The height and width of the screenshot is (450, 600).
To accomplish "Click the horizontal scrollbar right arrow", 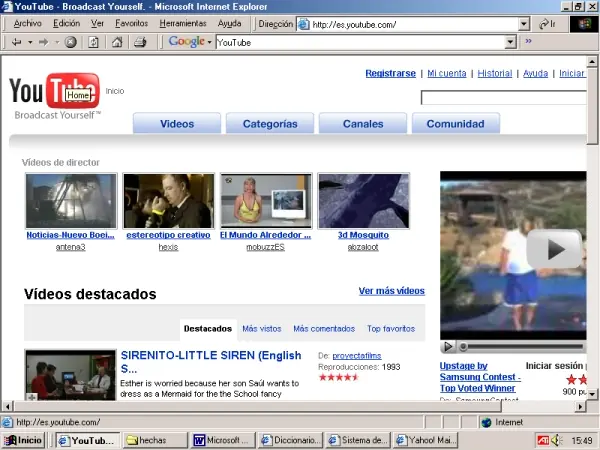I will click(x=580, y=406).
